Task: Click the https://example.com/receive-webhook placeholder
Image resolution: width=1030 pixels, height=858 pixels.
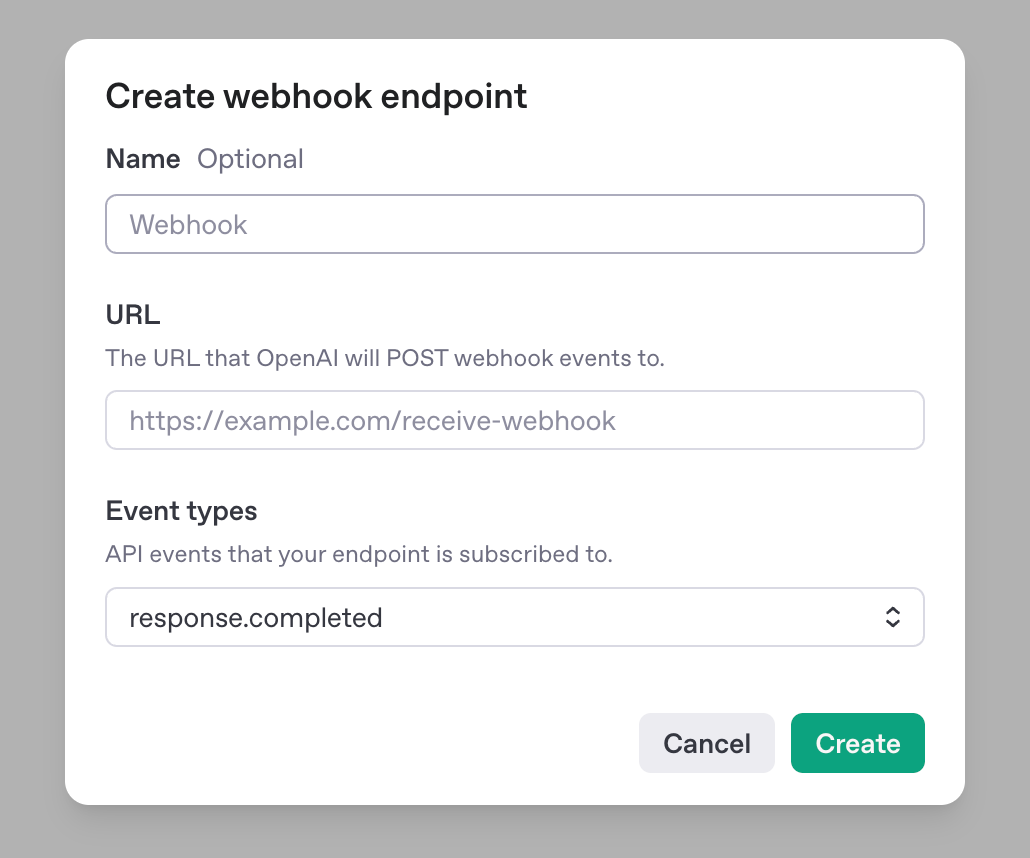Action: (372, 421)
